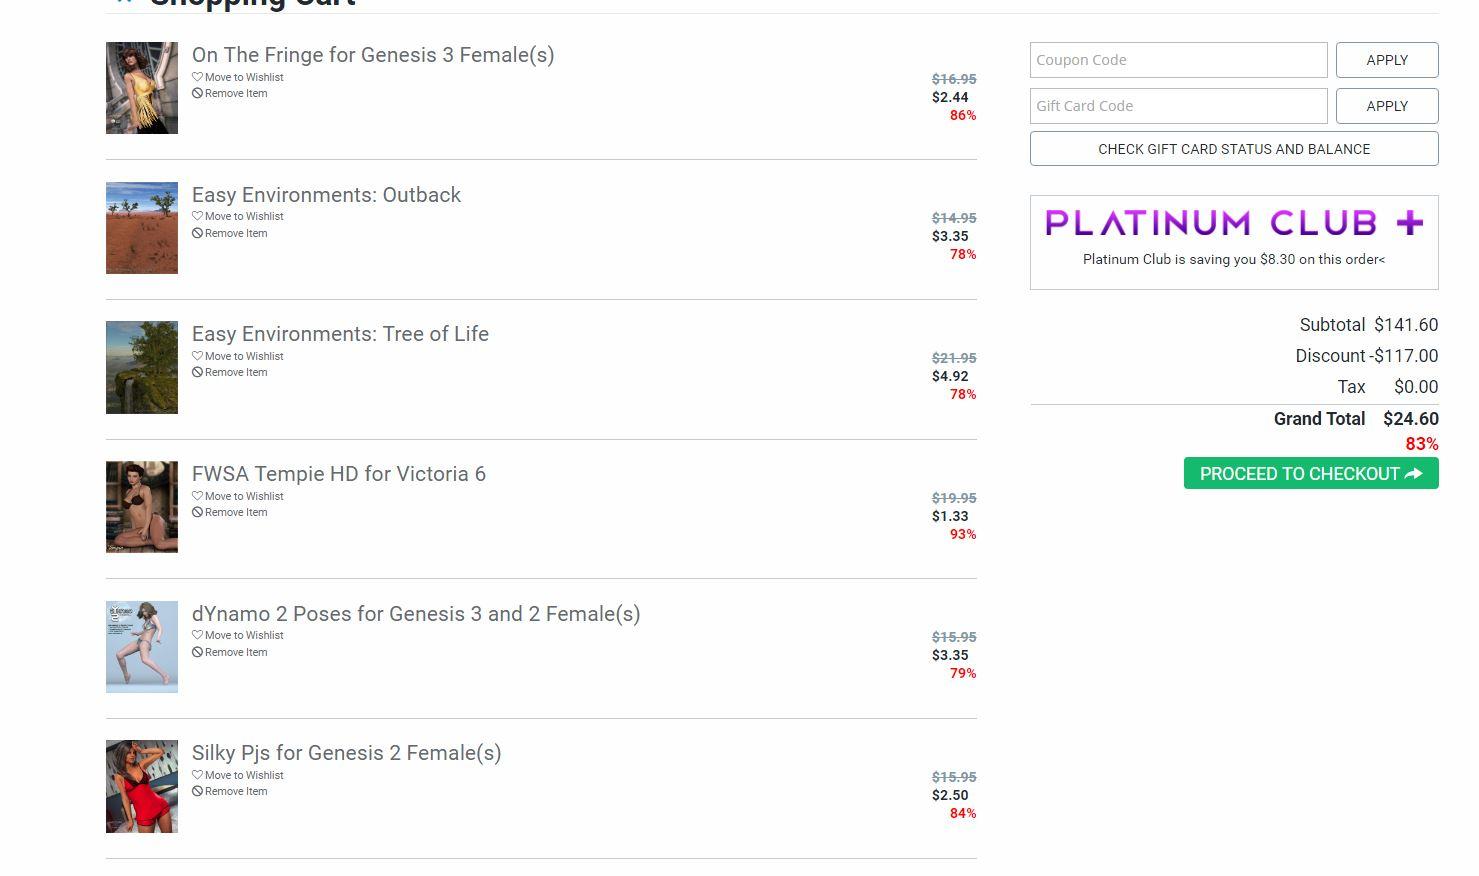
Task: Check gift card status and balance
Action: click(x=1234, y=149)
